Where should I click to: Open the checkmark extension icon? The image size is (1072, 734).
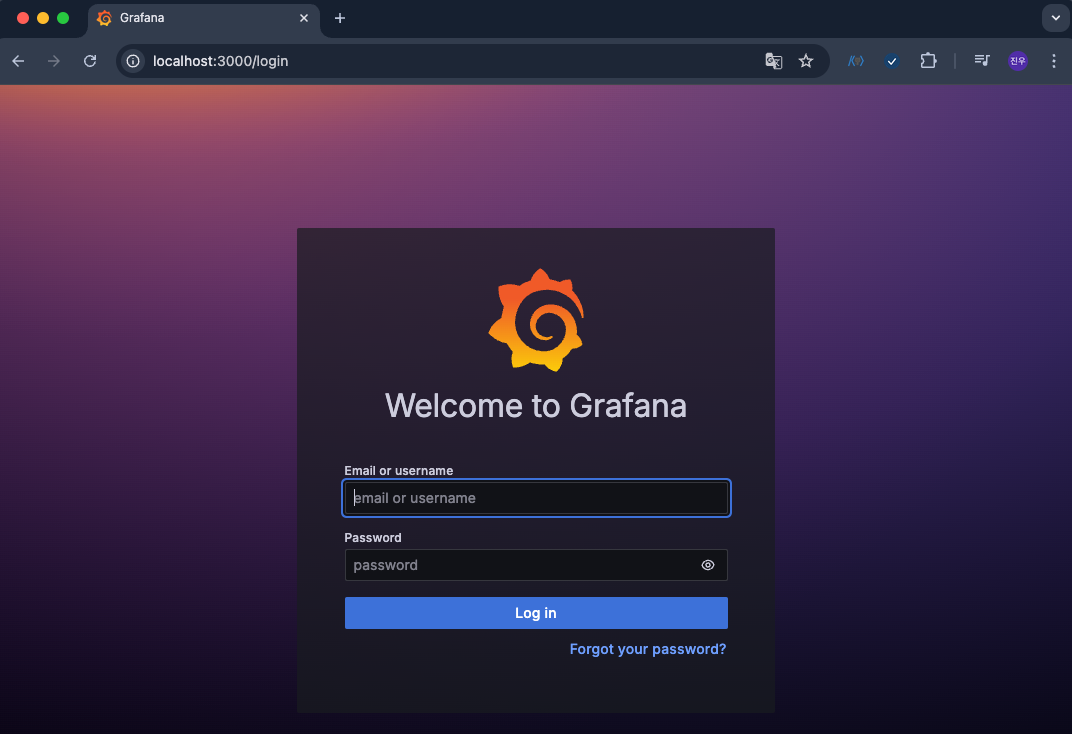click(x=892, y=61)
